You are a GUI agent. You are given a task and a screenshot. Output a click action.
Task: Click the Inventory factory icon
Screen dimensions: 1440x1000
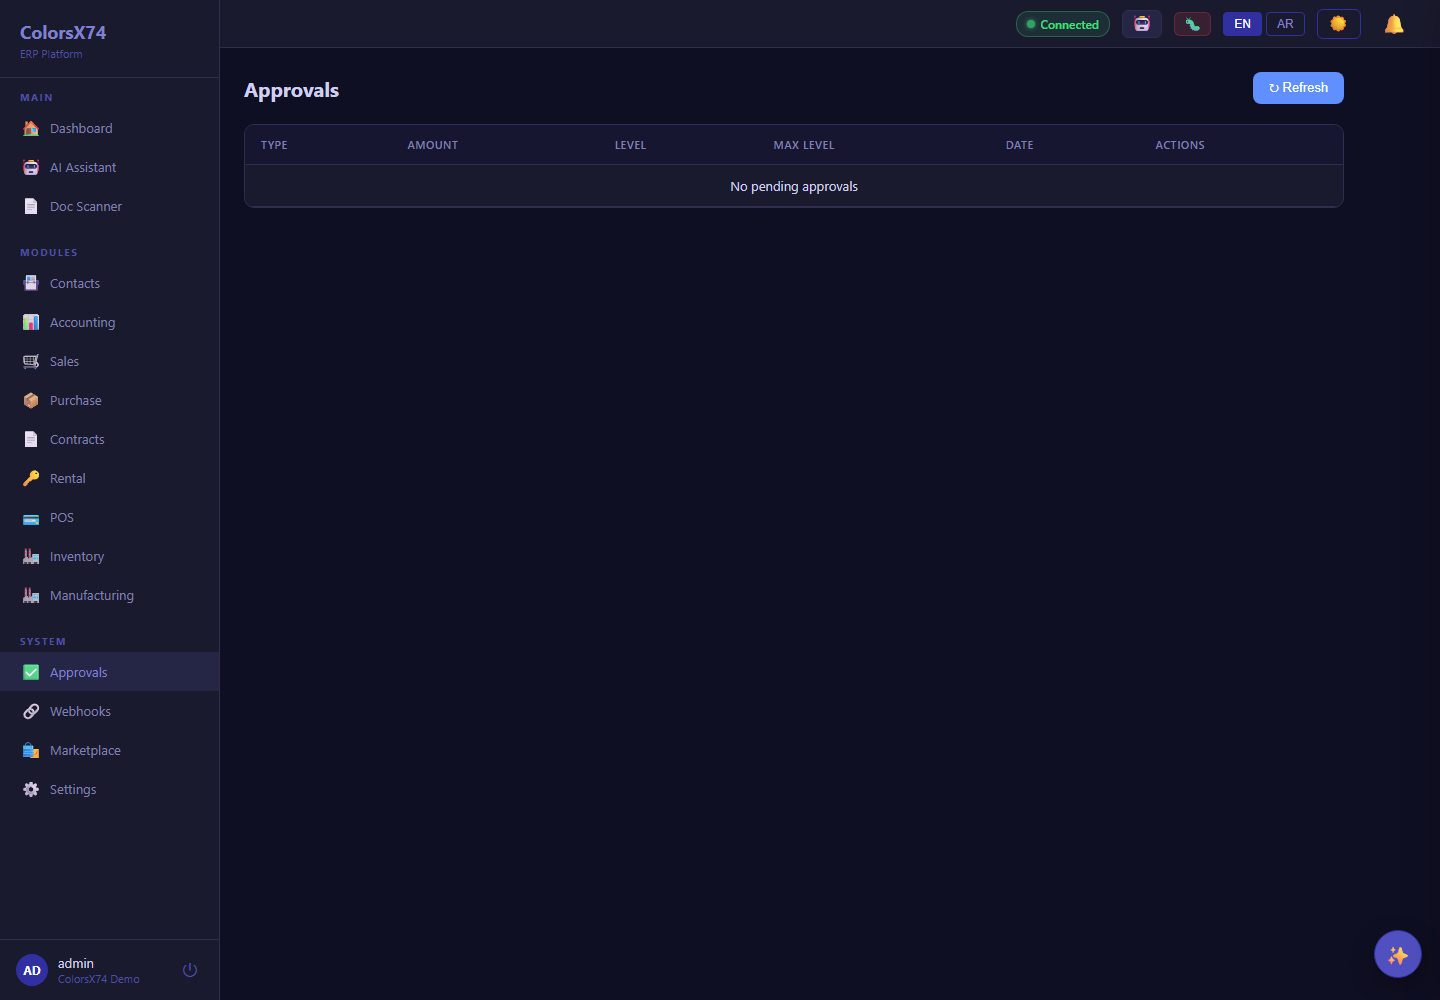pyautogui.click(x=31, y=556)
